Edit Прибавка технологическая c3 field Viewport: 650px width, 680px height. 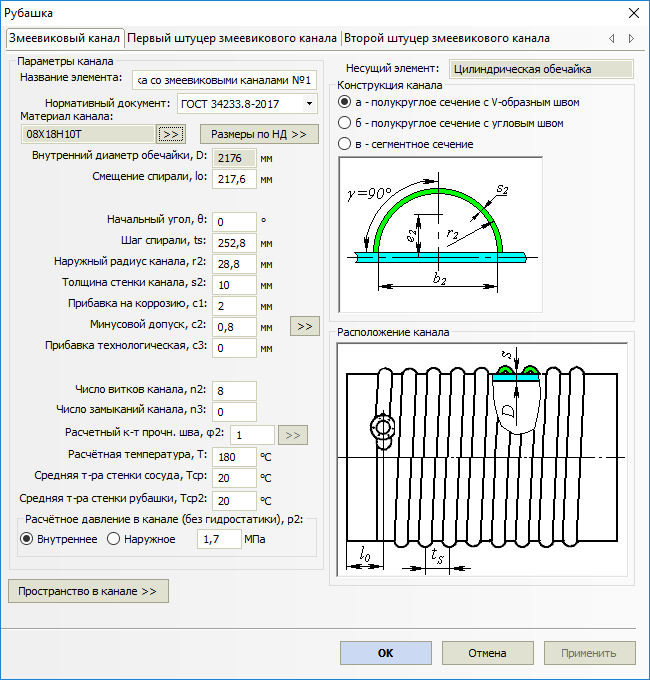pos(234,348)
